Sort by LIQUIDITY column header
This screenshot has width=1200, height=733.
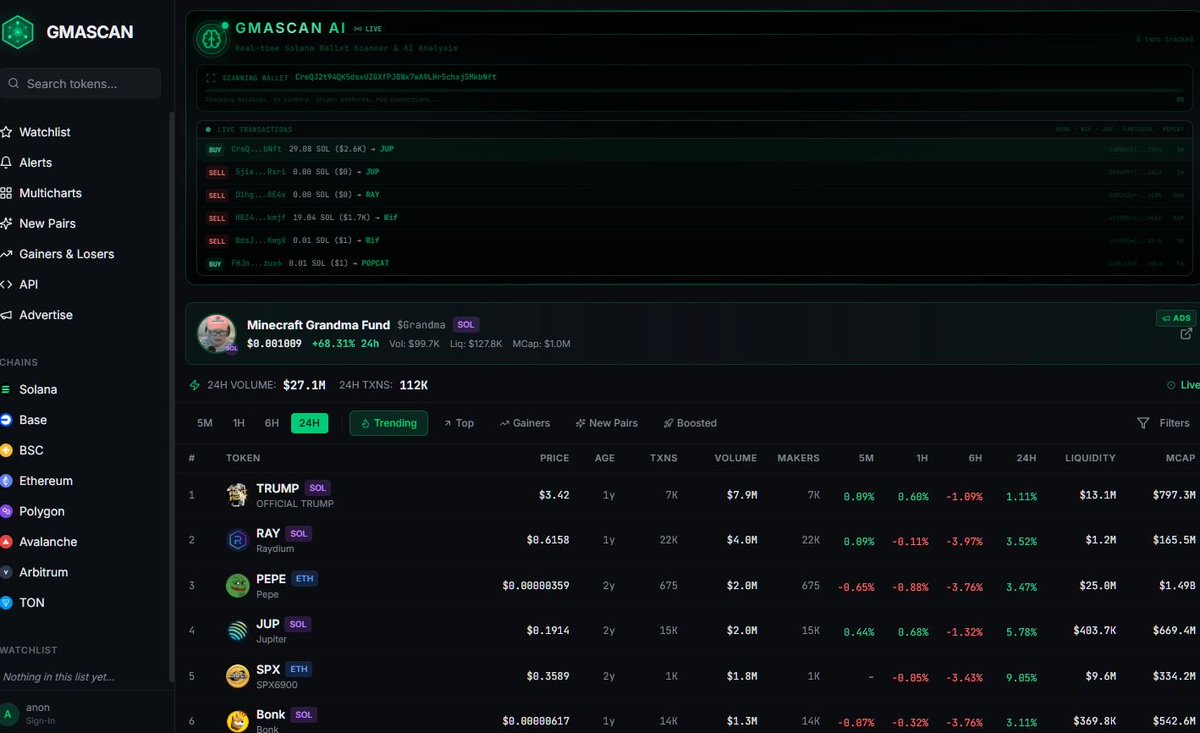[1090, 458]
